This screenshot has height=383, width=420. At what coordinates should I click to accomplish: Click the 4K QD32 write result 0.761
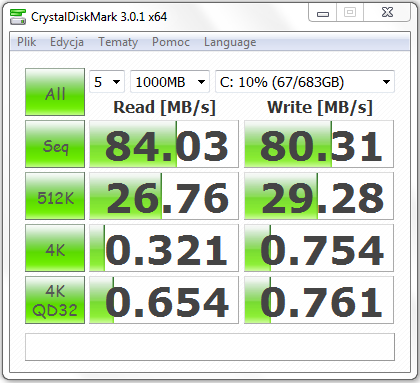tap(319, 300)
